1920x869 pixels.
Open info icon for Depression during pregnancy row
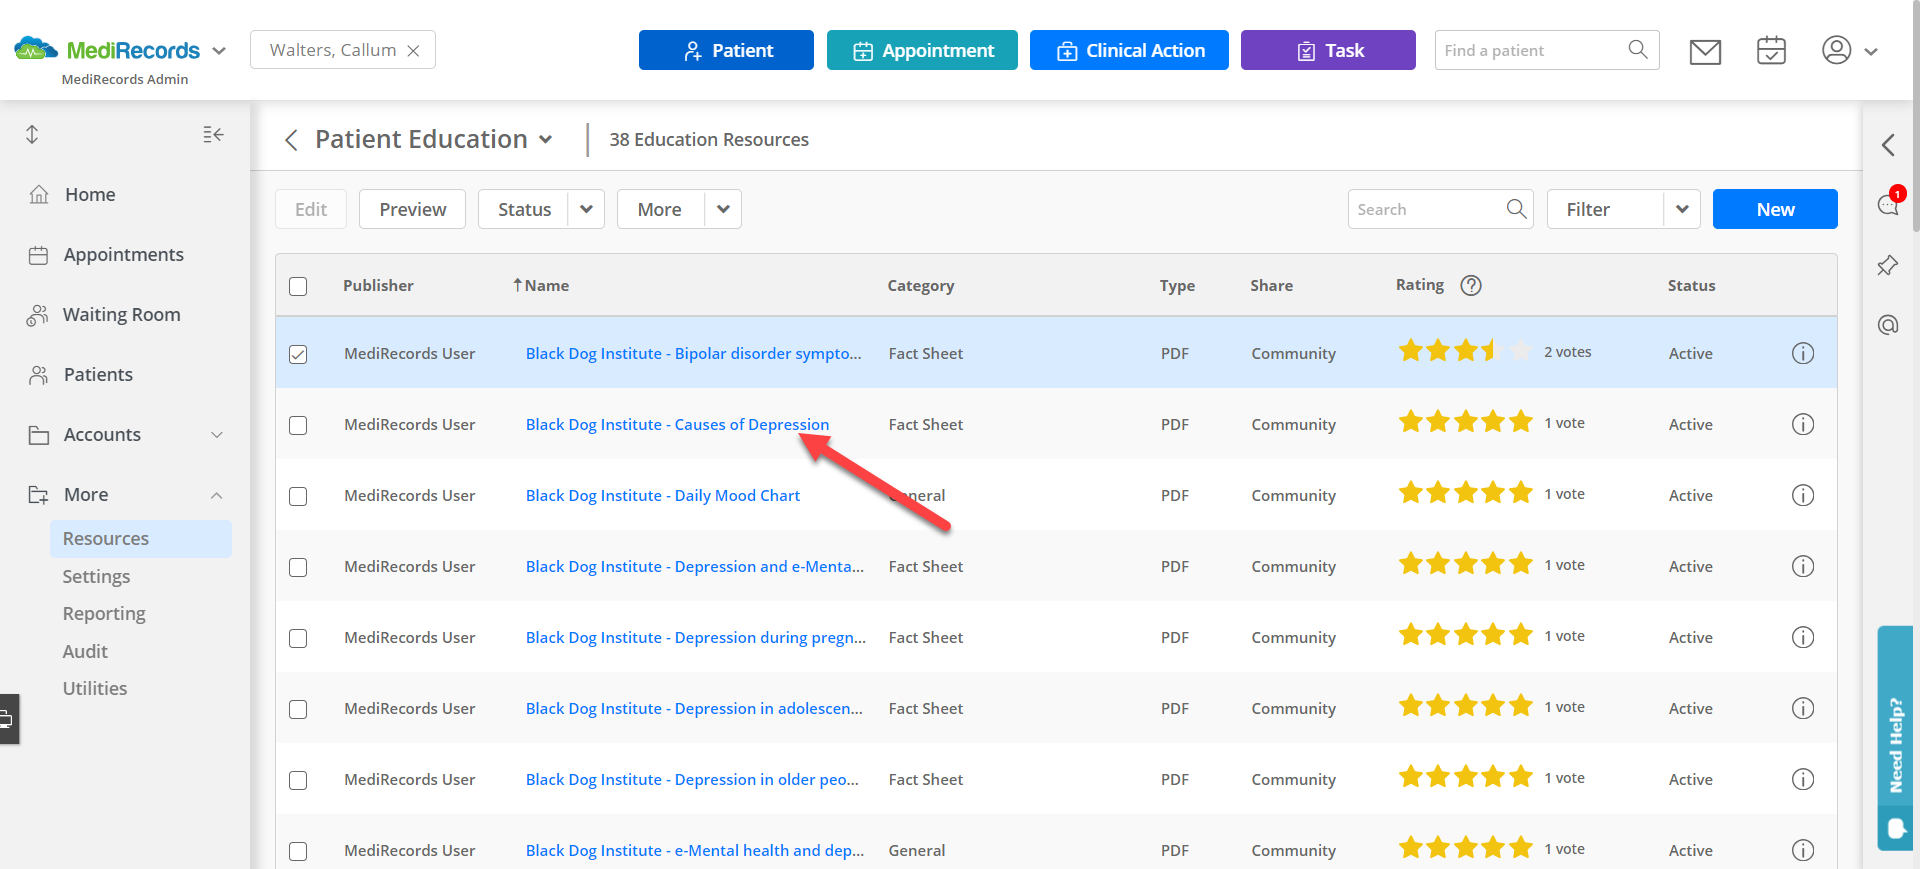1803,637
